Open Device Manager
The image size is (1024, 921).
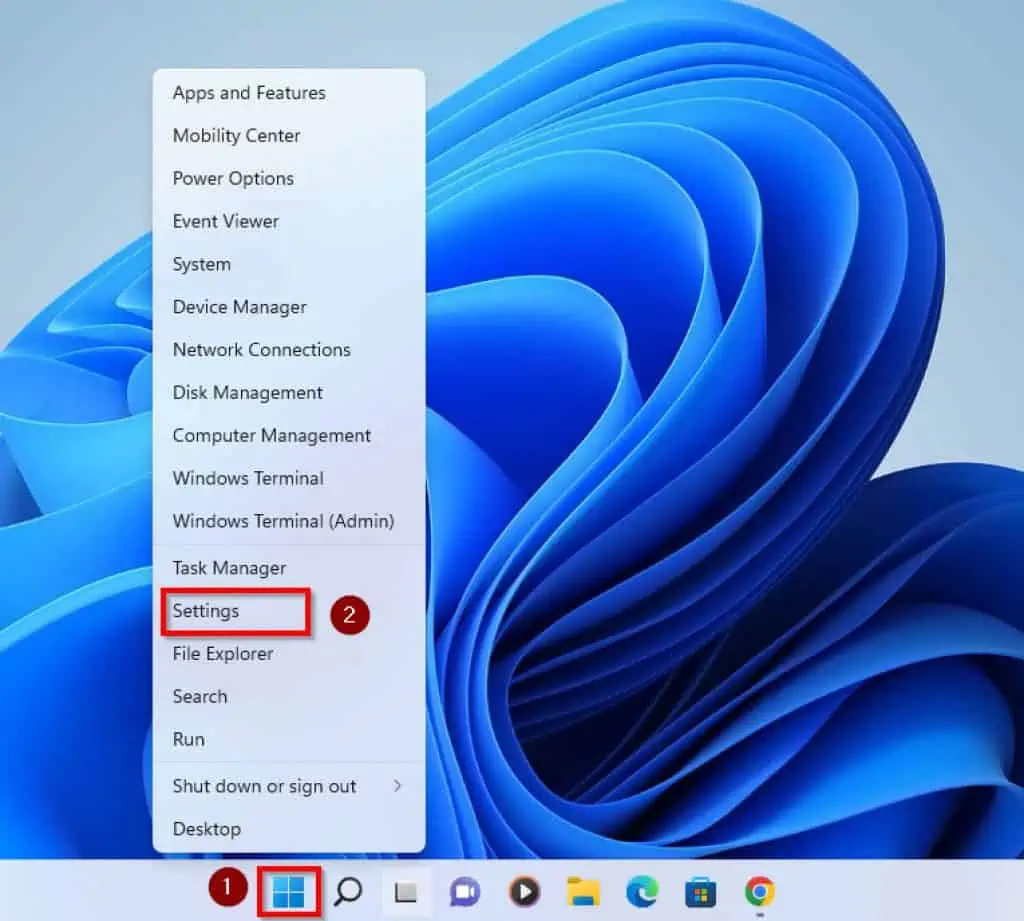point(239,307)
